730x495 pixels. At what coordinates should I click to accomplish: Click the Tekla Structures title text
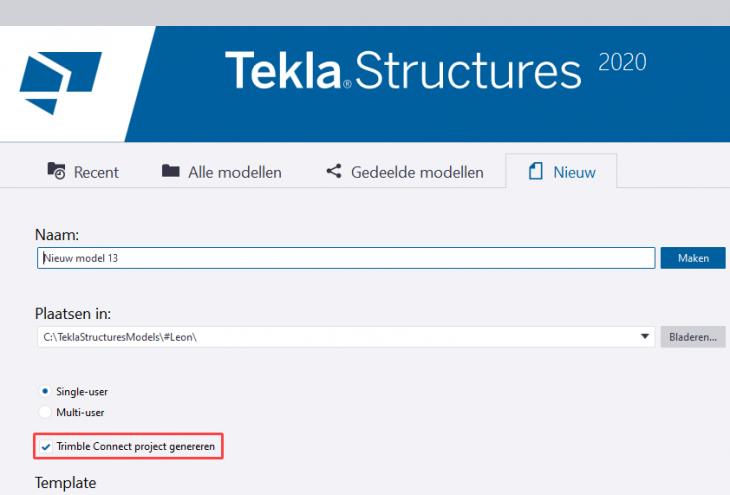click(x=402, y=71)
